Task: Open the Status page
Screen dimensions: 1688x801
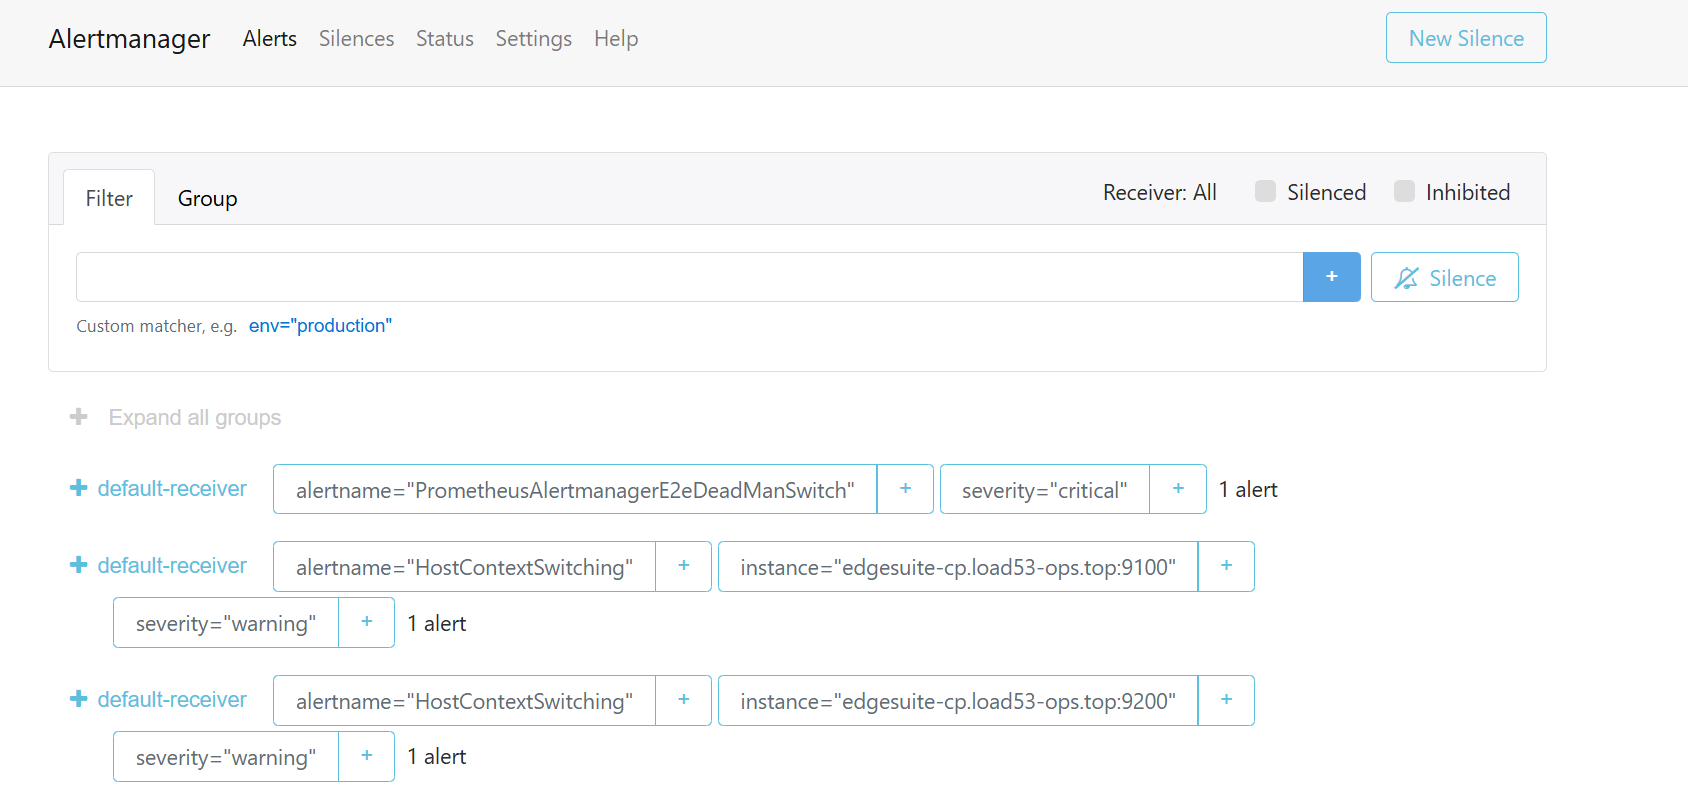Action: 444,38
